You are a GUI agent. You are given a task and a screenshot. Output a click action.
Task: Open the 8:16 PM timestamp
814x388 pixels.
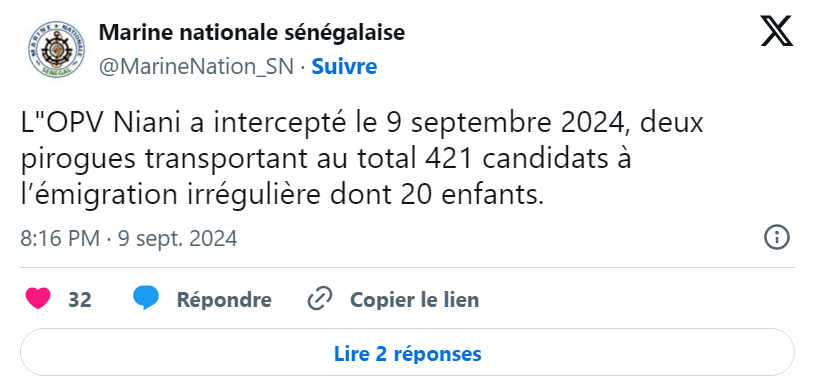click(x=60, y=238)
